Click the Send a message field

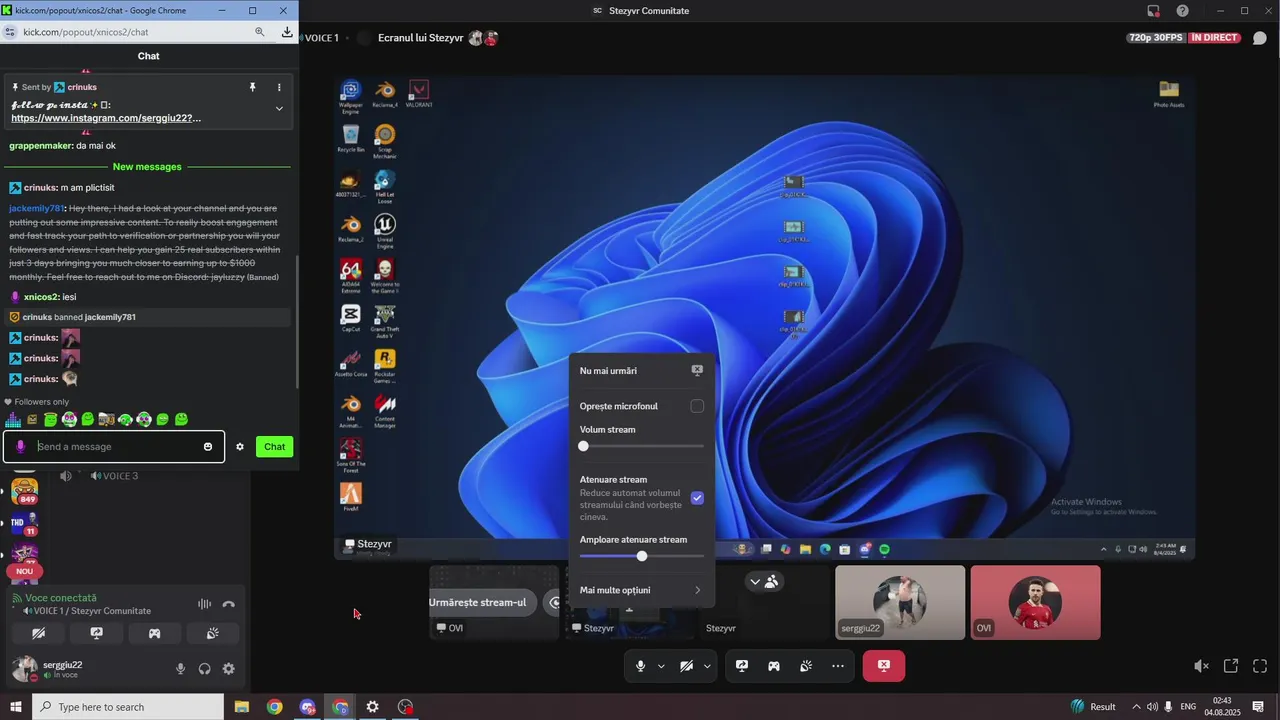tap(115, 447)
